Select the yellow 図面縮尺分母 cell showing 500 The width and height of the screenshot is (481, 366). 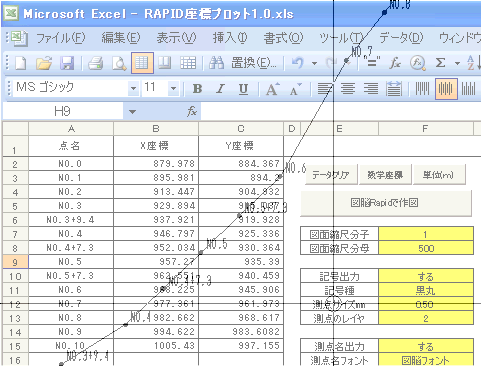click(x=426, y=248)
